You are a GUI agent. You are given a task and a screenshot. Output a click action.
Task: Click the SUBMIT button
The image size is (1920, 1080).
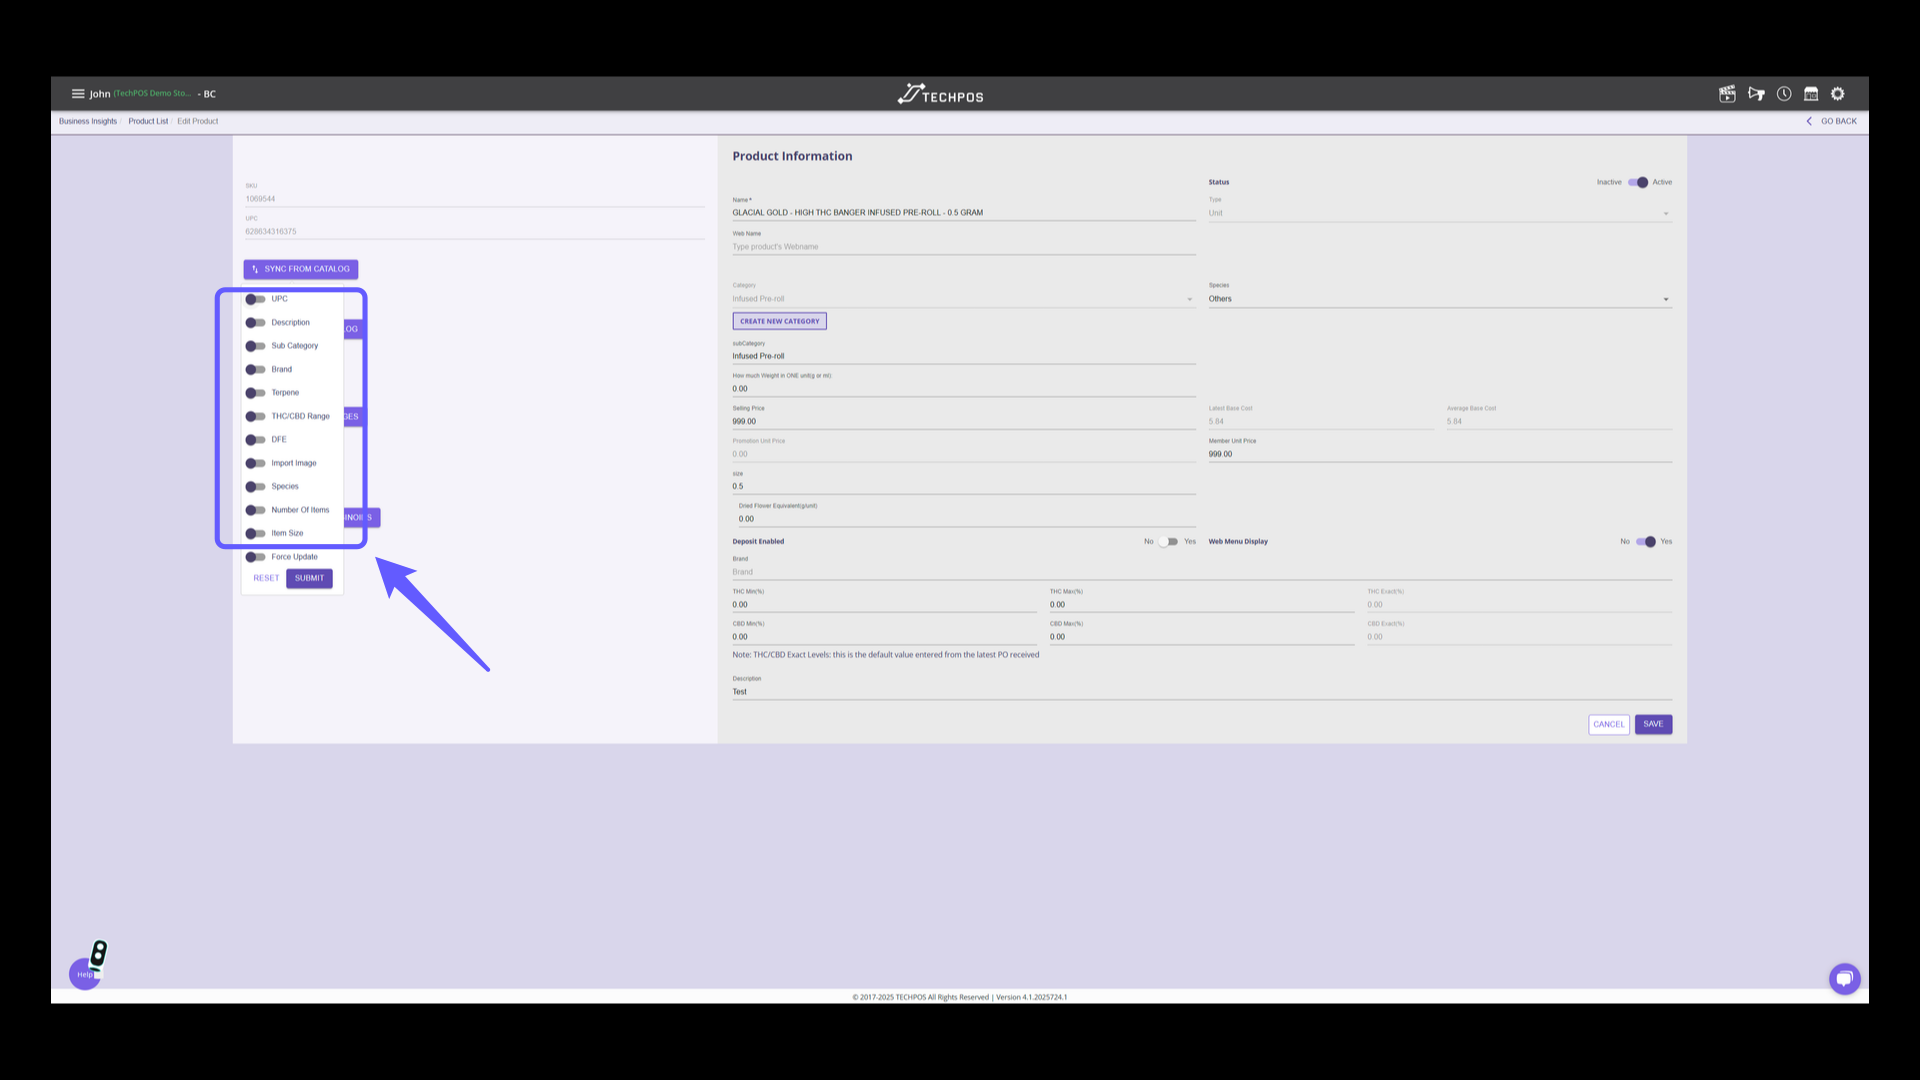point(309,578)
